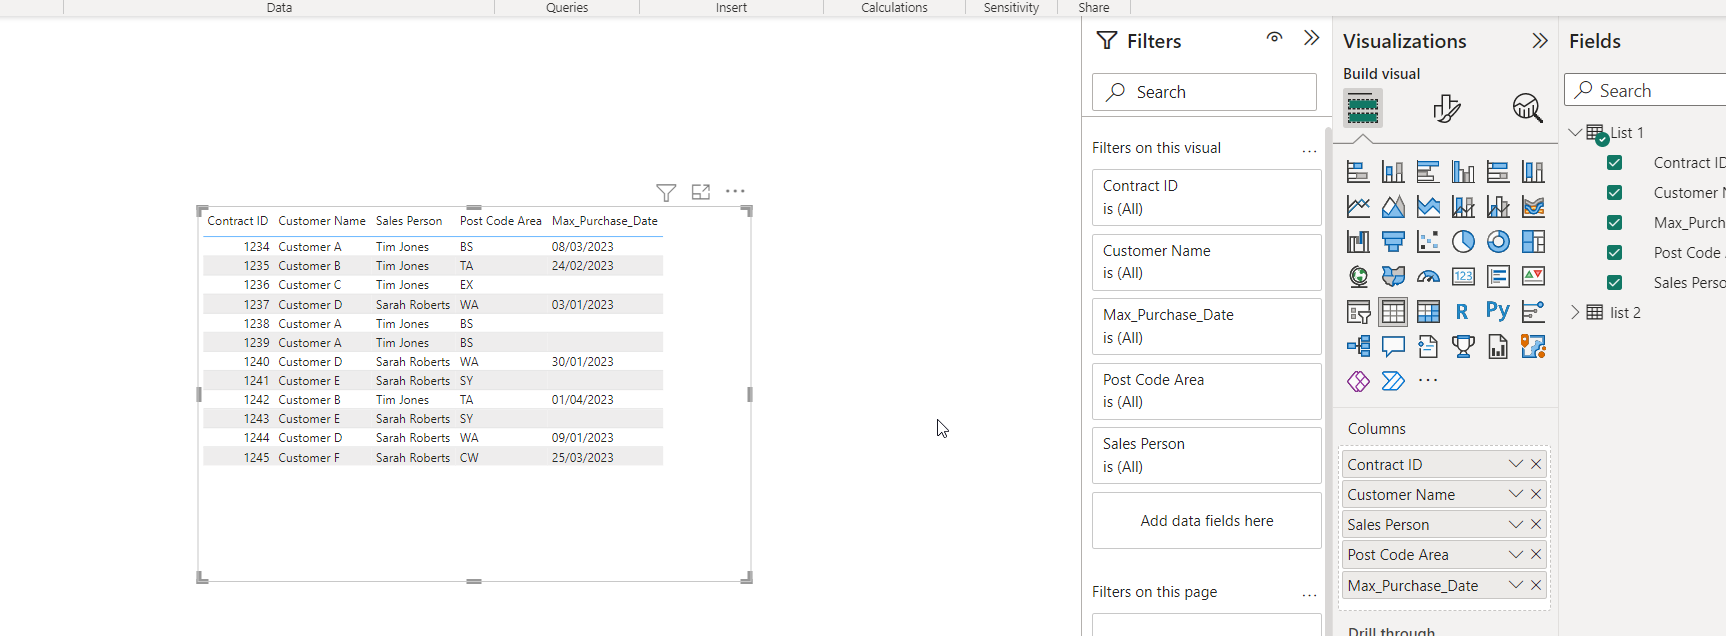Click Add data fields here in visual filters
1726x636 pixels.
(x=1207, y=520)
